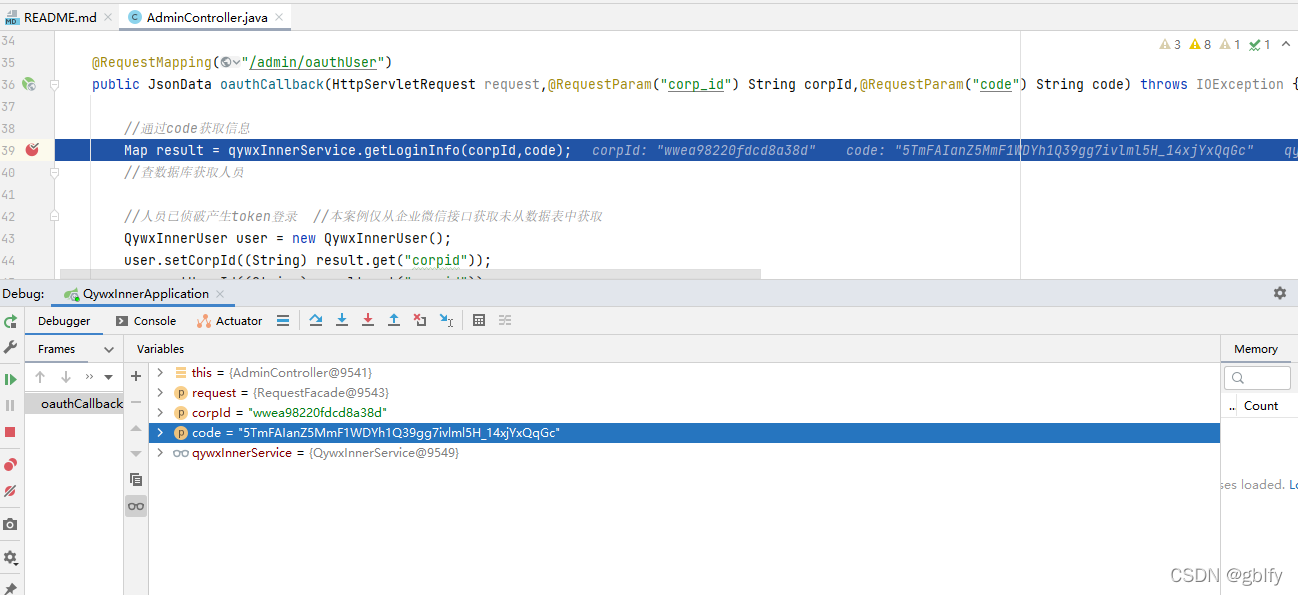Open Debug tool window options gear
Image resolution: width=1298 pixels, height=595 pixels.
point(1280,293)
